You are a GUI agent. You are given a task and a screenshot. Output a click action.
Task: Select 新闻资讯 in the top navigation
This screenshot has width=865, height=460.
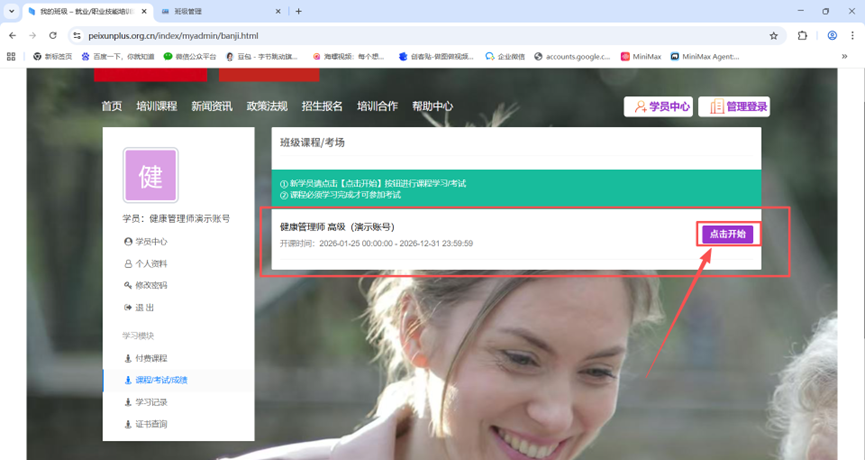coord(211,106)
